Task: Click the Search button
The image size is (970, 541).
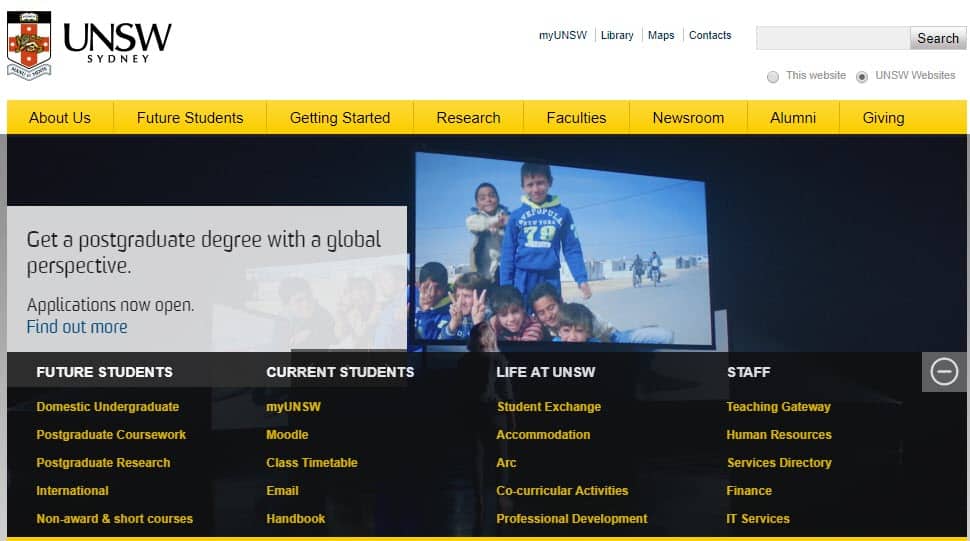Action: pyautogui.click(x=938, y=38)
